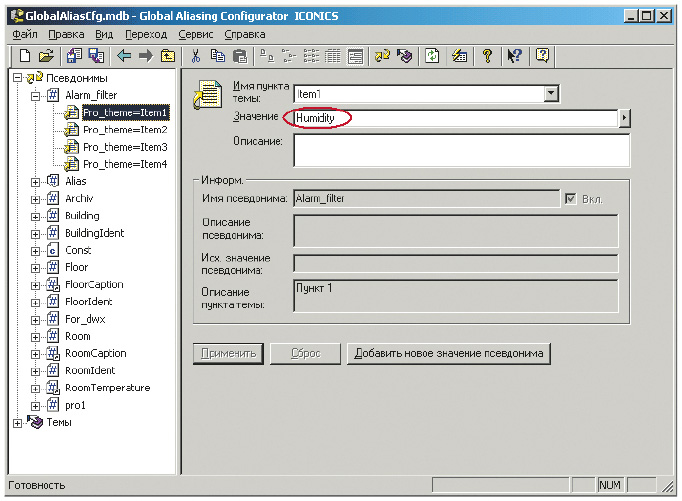This screenshot has height=501, width=682.
Task: Click into the Значение field containing Humidity
Action: pos(456,118)
